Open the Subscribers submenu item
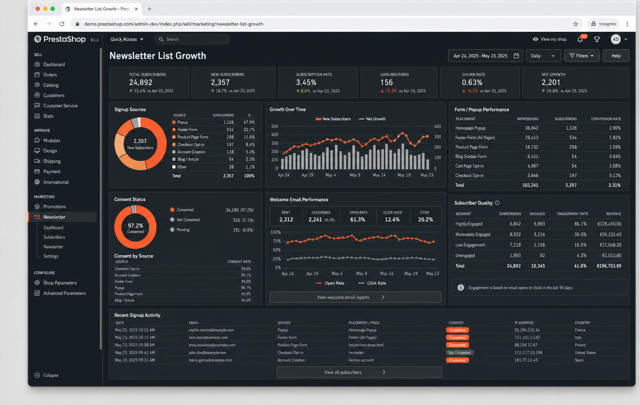Viewport: 640px width, 405px height. [54, 237]
